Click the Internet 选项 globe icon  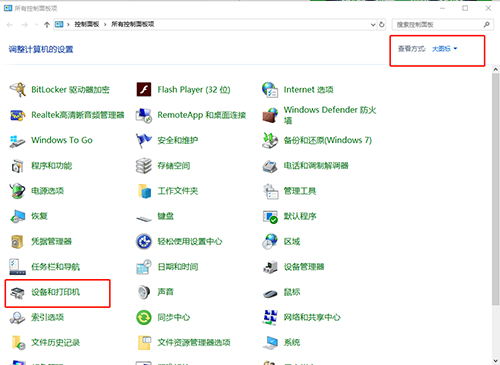(270, 89)
